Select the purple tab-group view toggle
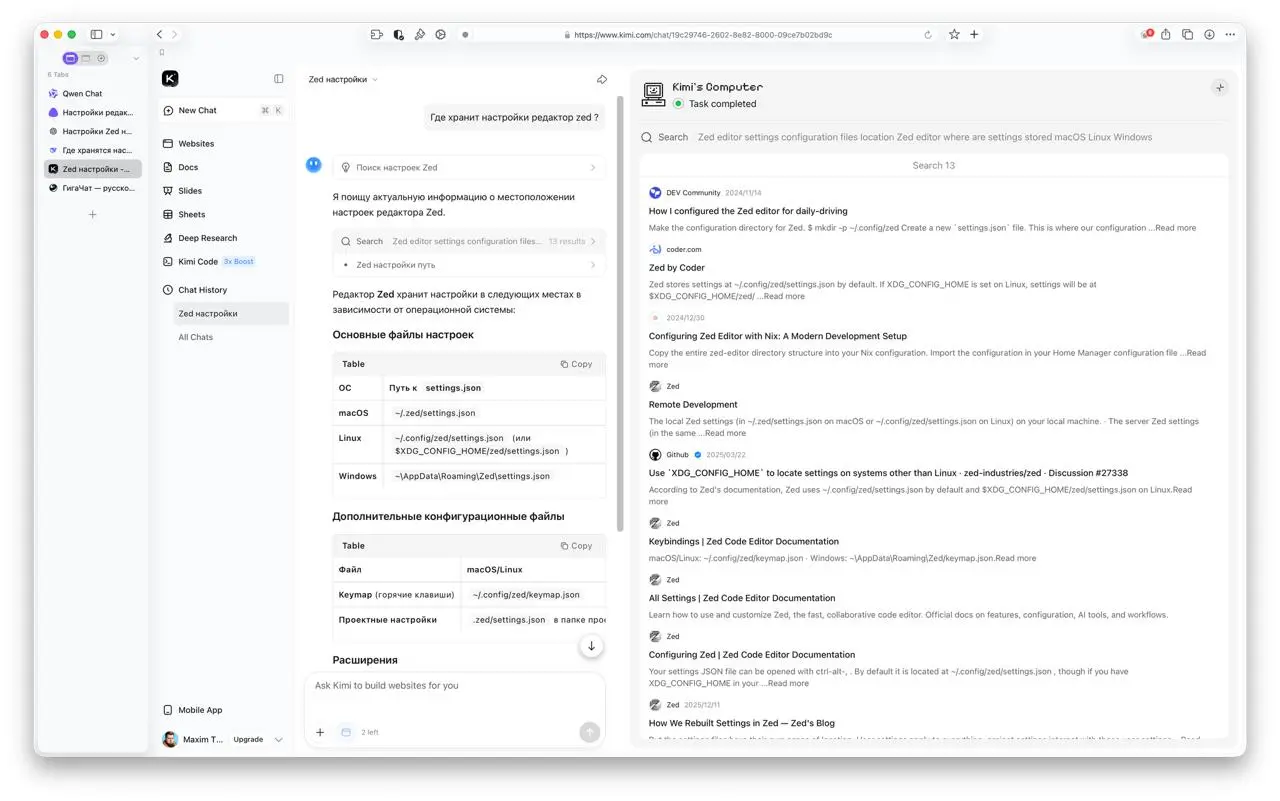 pos(70,58)
